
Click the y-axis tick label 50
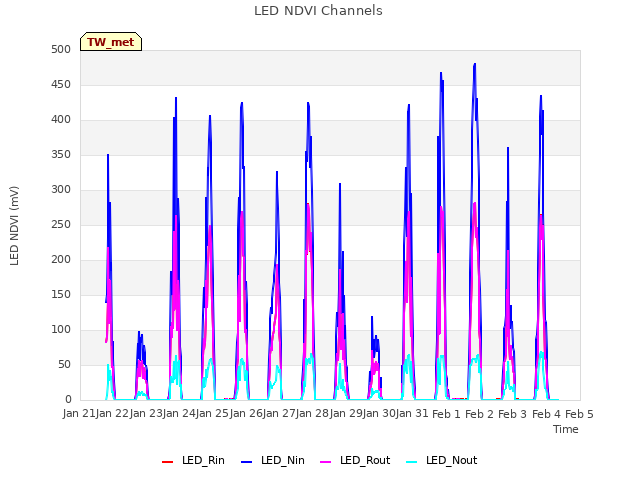[x=64, y=364]
